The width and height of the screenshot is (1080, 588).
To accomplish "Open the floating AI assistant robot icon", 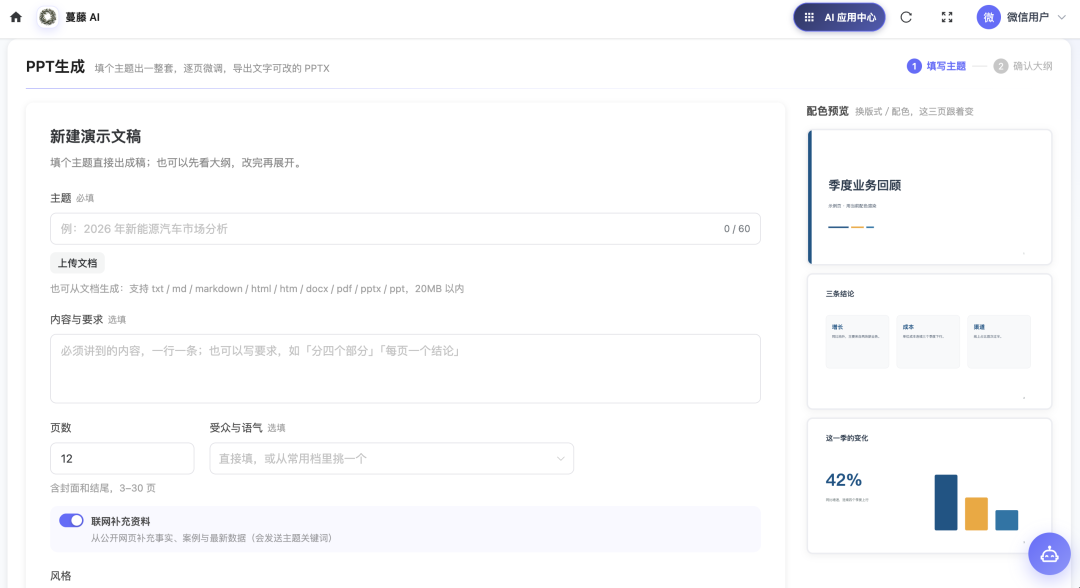I will coord(1049,554).
